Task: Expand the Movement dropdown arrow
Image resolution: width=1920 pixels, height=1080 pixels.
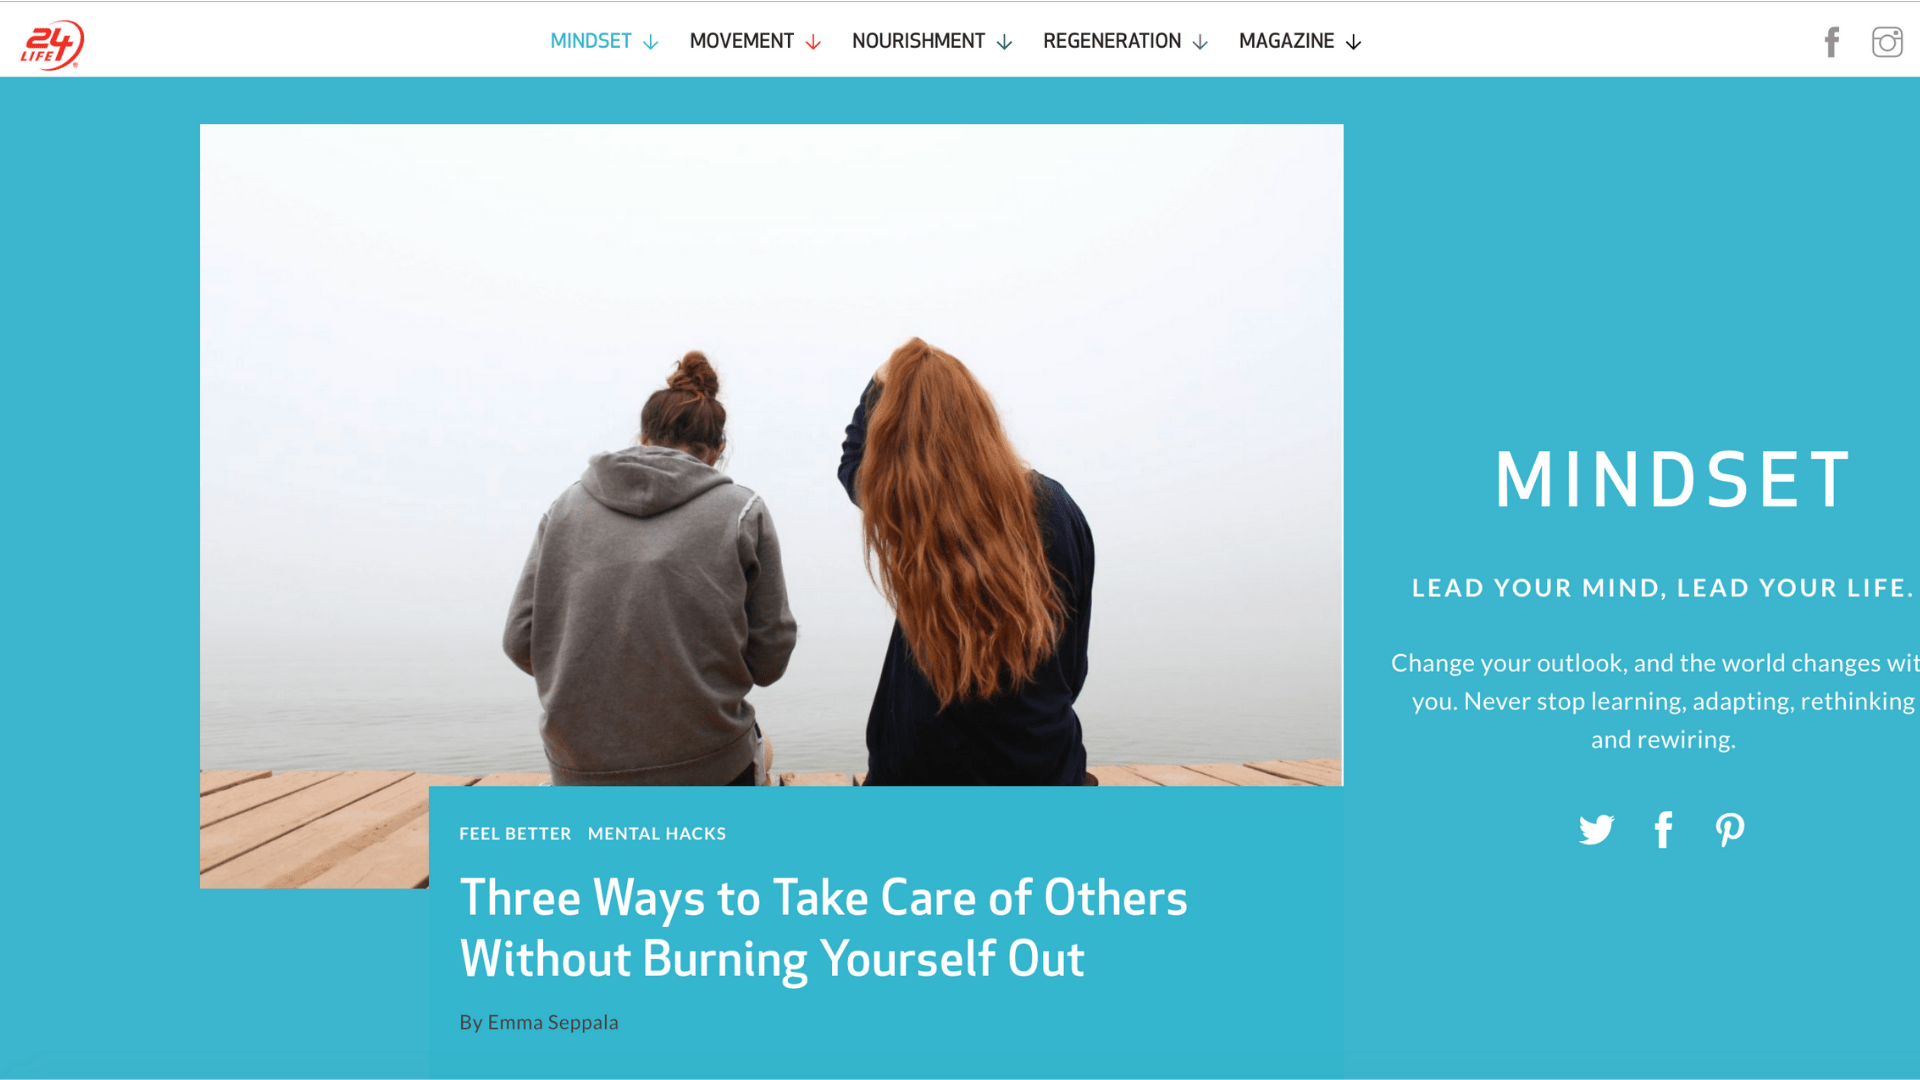Action: point(813,42)
